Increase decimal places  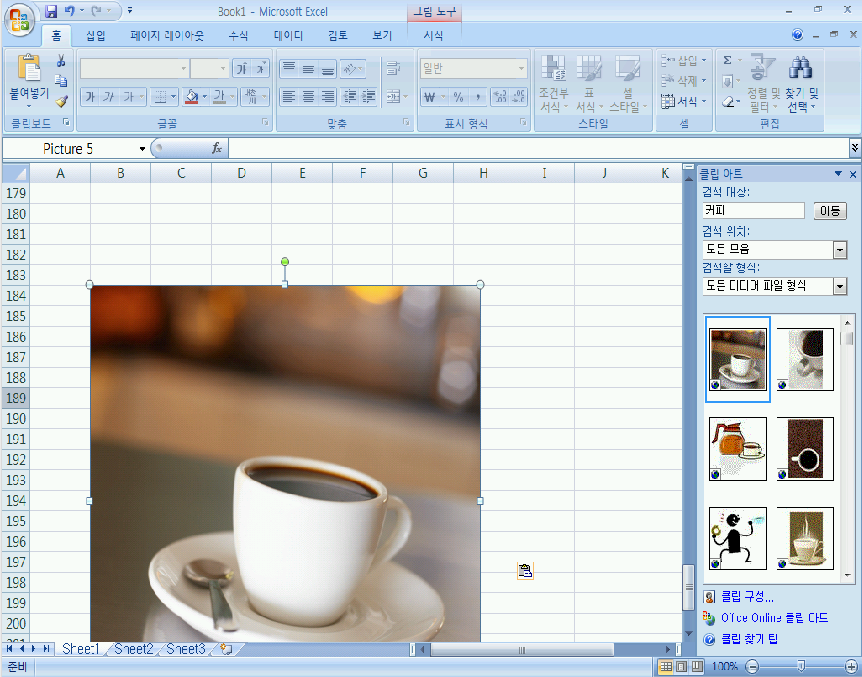coord(499,97)
